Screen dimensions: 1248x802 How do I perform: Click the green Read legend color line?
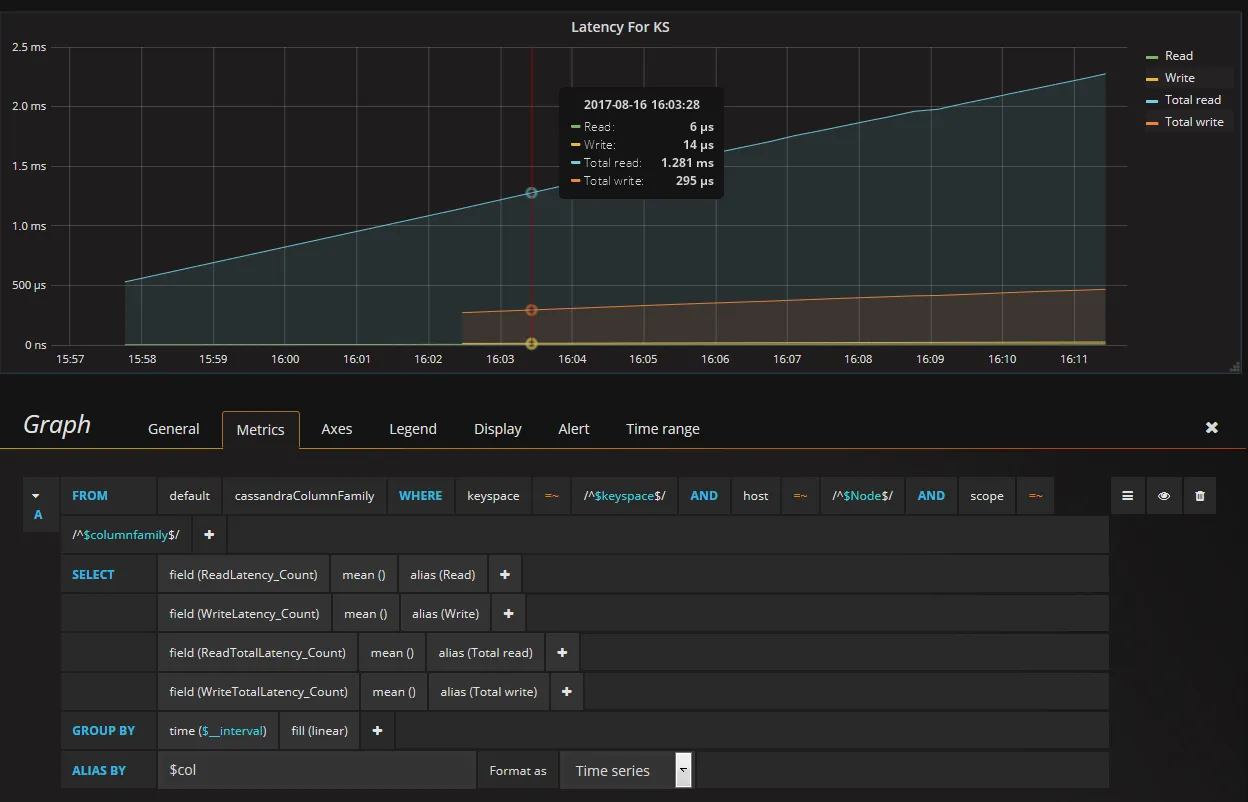(x=1151, y=56)
